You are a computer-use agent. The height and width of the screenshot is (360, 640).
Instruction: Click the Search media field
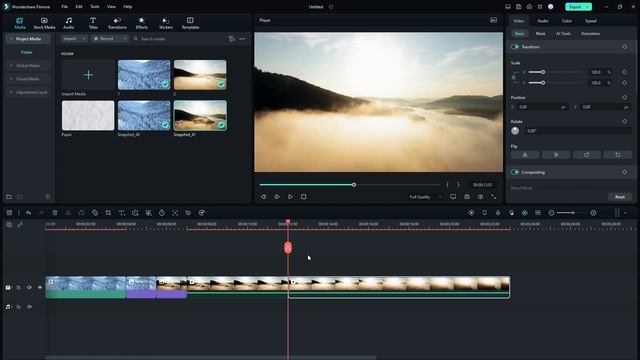tap(180, 39)
